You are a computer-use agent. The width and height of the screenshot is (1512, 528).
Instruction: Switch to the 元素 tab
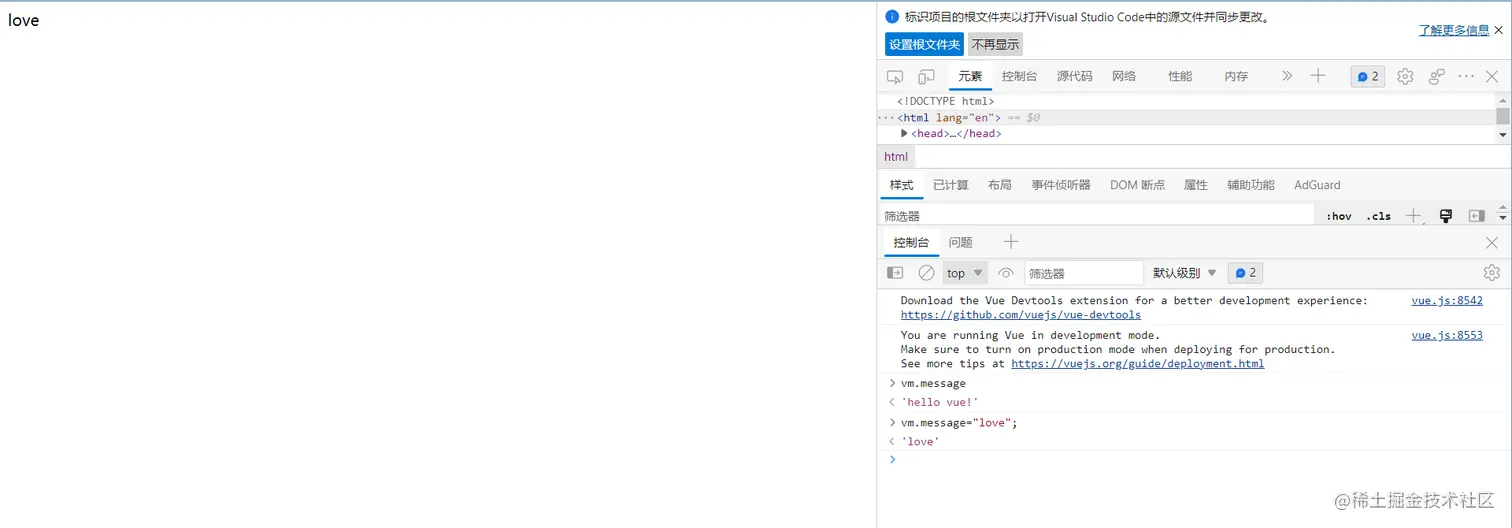point(970,76)
